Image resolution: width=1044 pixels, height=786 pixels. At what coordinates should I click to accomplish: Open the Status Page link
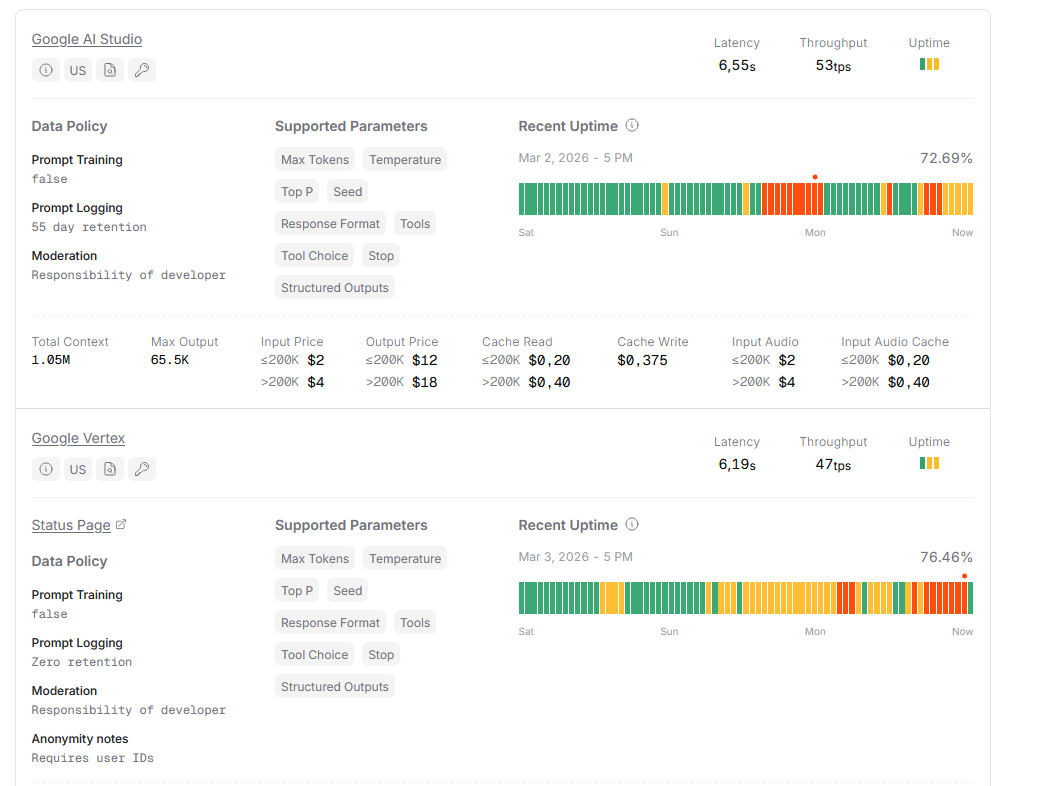[71, 525]
